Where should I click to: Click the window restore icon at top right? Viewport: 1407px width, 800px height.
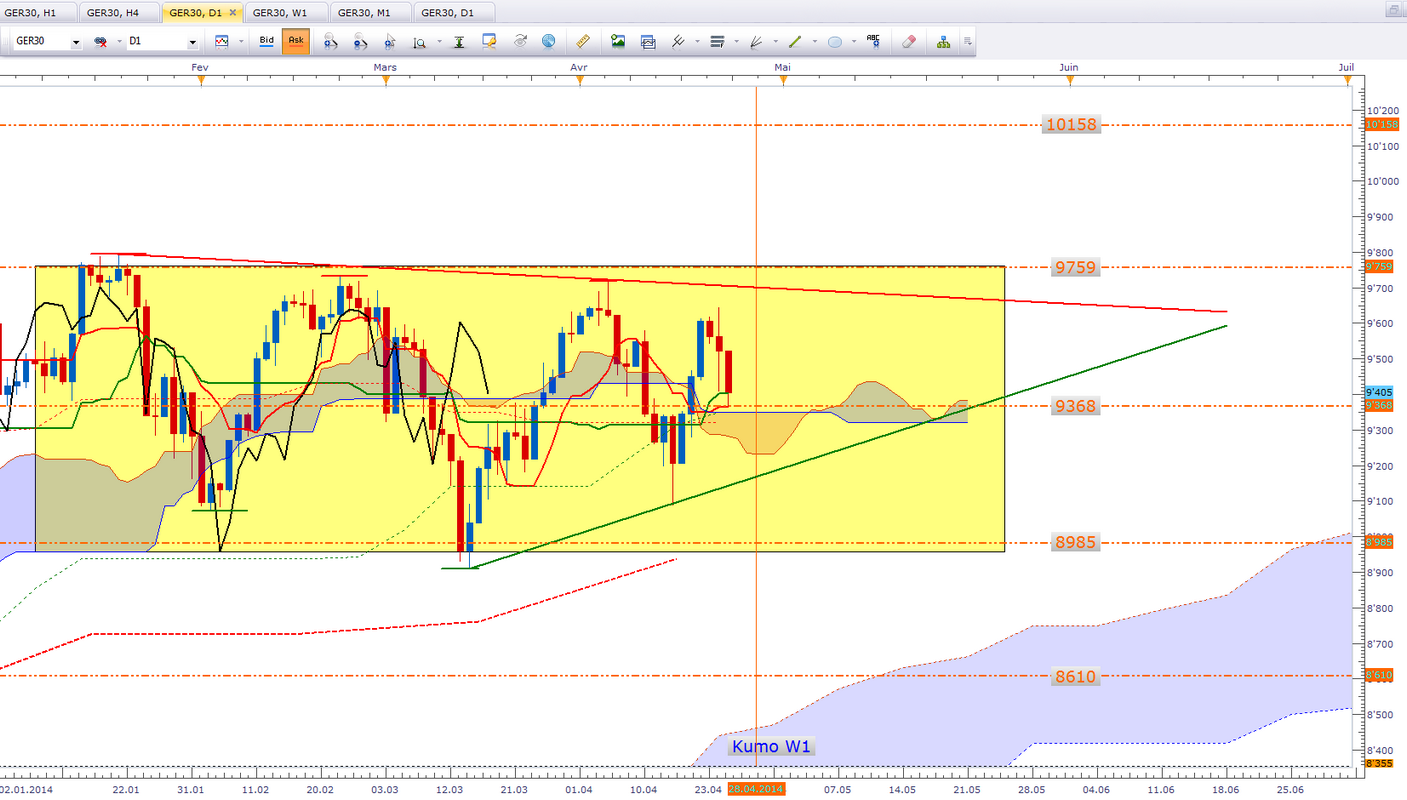coord(1392,11)
